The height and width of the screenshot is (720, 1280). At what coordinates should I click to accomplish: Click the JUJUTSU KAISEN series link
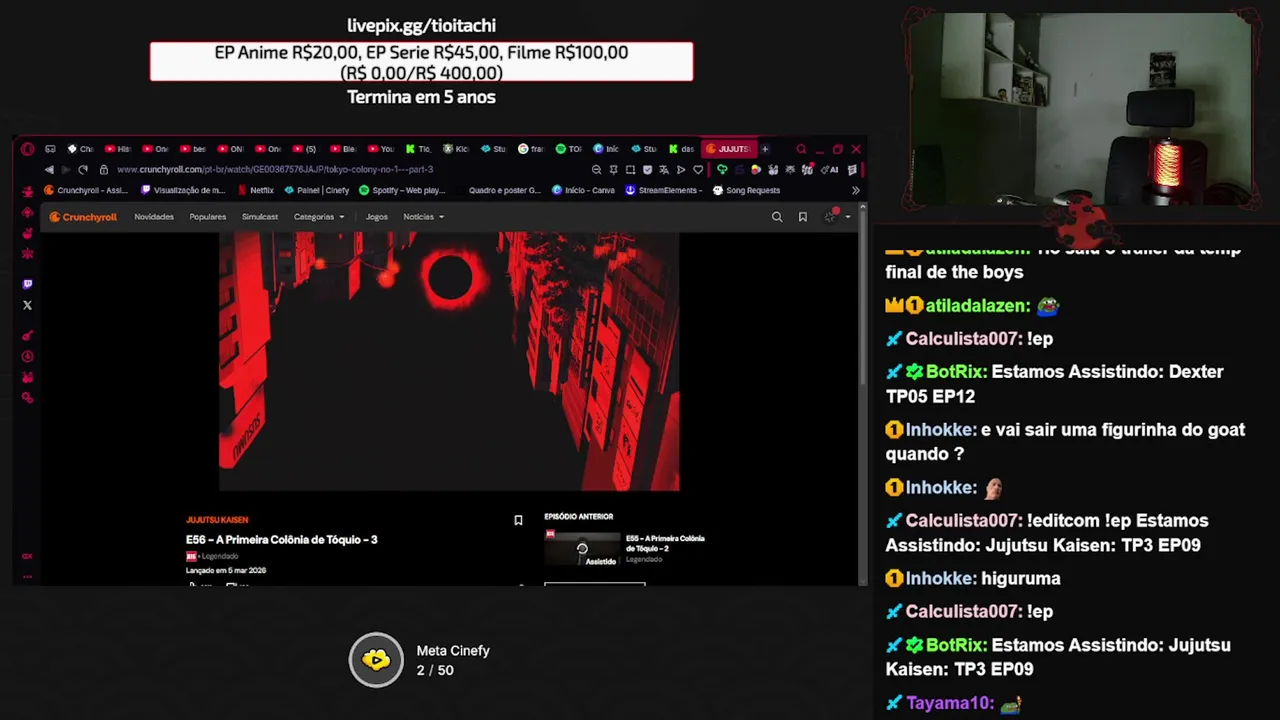[x=217, y=520]
